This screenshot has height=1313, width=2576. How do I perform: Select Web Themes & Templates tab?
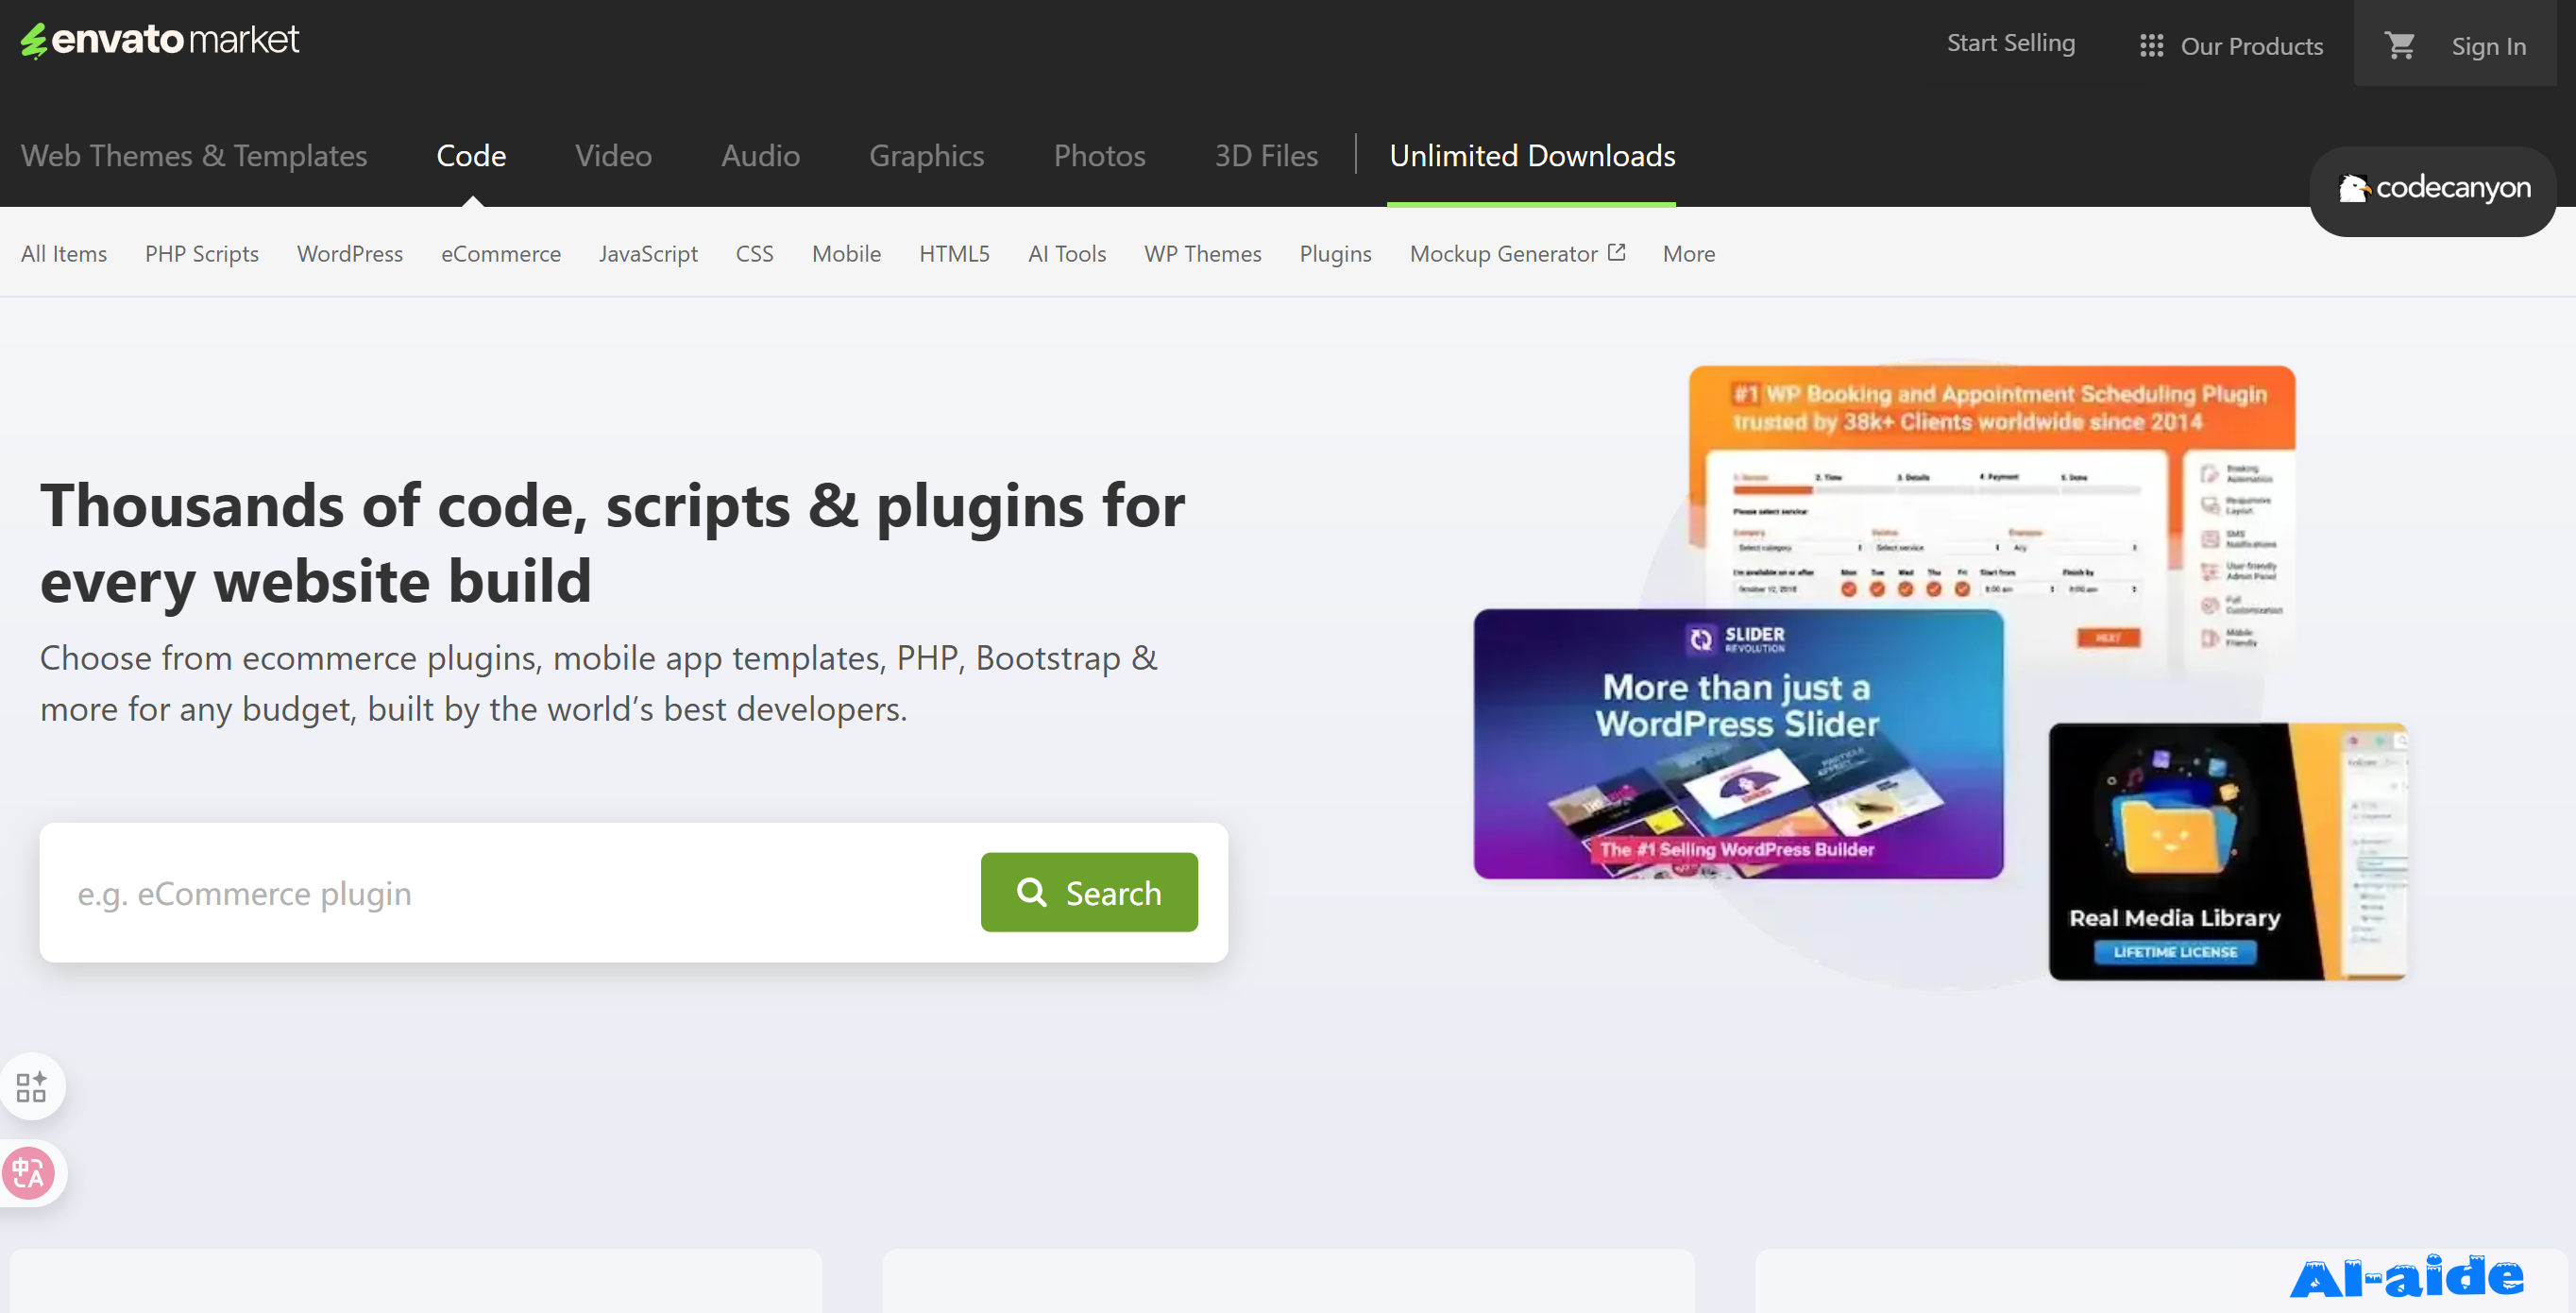click(194, 156)
